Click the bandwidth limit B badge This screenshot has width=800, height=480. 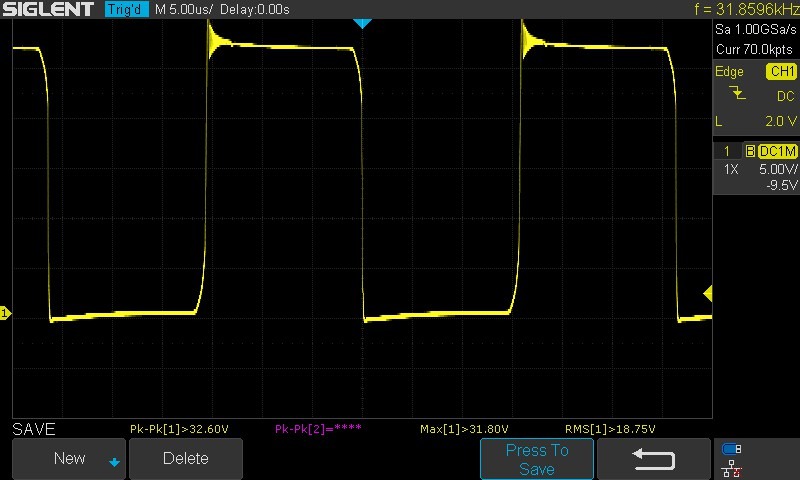(750, 151)
